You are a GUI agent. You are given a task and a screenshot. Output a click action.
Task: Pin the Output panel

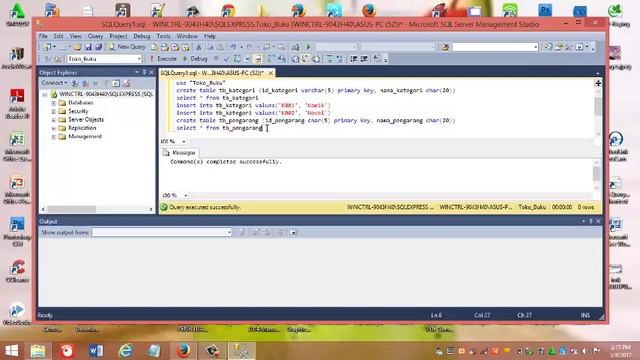pyautogui.click(x=591, y=221)
